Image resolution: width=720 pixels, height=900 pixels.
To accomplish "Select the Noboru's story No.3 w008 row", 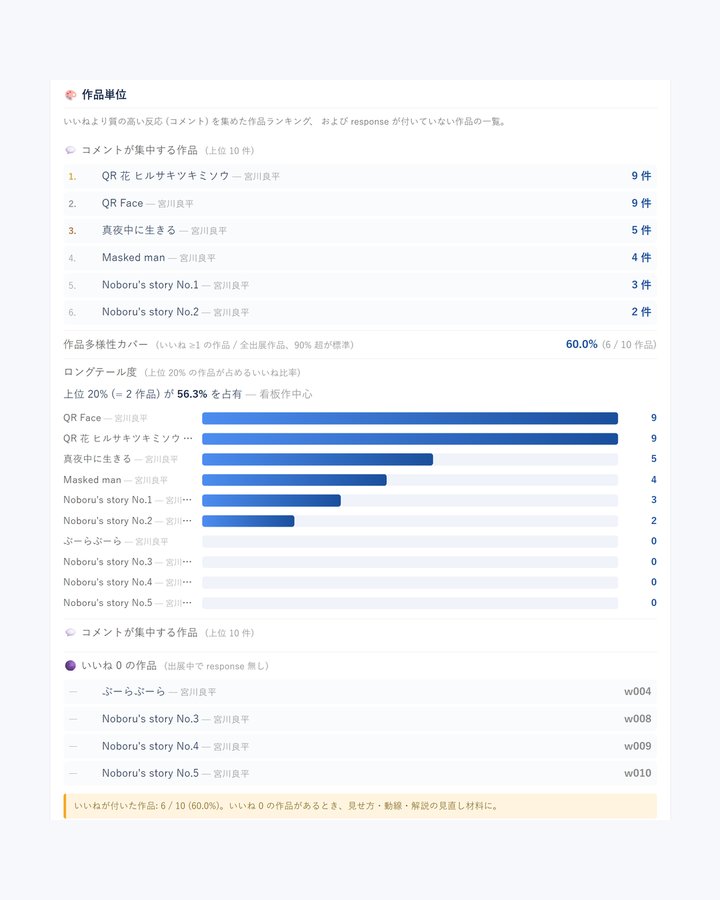I will [x=360, y=719].
